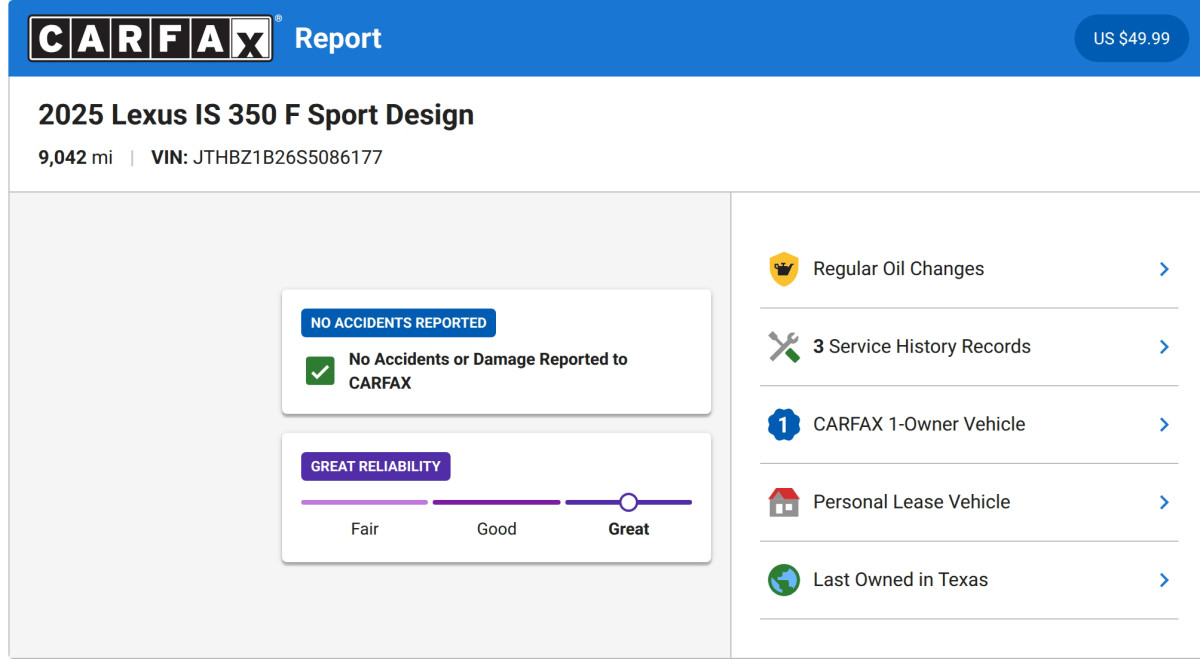Expand CARFAX 1-Owner Vehicle chevron
1200x659 pixels.
click(1164, 425)
